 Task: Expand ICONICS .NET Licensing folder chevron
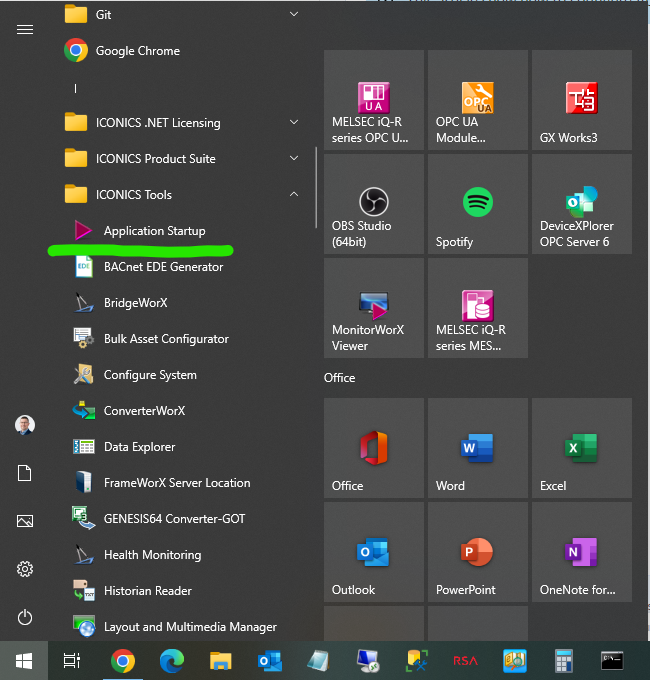pos(294,122)
